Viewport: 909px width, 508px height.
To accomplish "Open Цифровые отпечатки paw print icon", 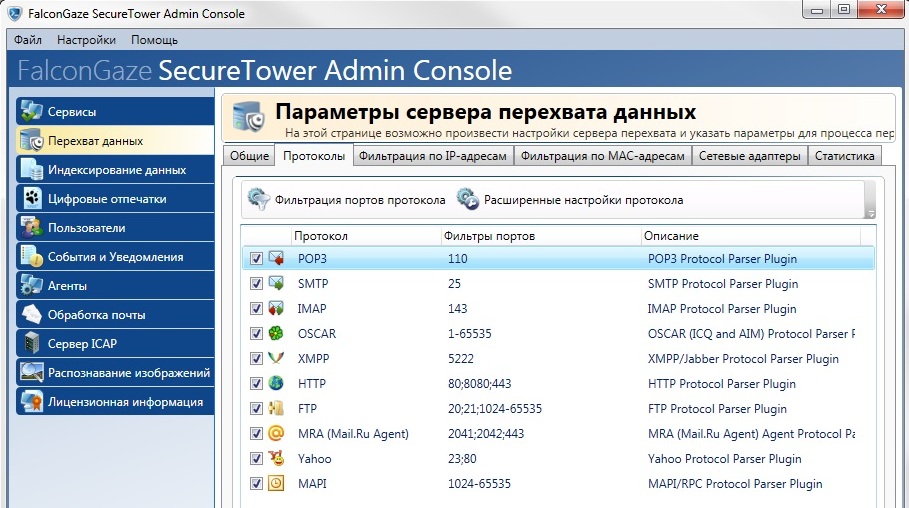I will [x=31, y=198].
